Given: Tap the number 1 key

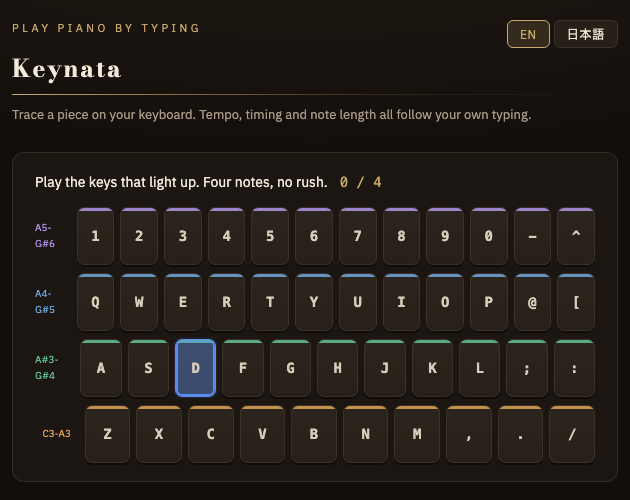Looking at the screenshot, I should coord(95,236).
